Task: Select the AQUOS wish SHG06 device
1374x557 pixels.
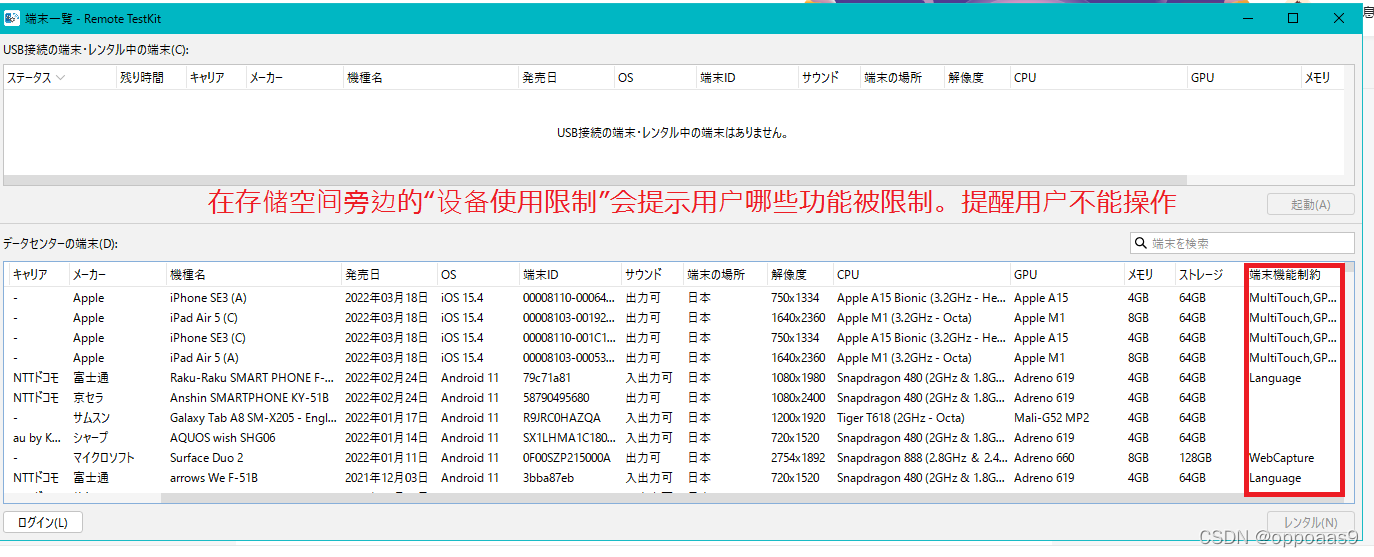Action: pos(675,438)
